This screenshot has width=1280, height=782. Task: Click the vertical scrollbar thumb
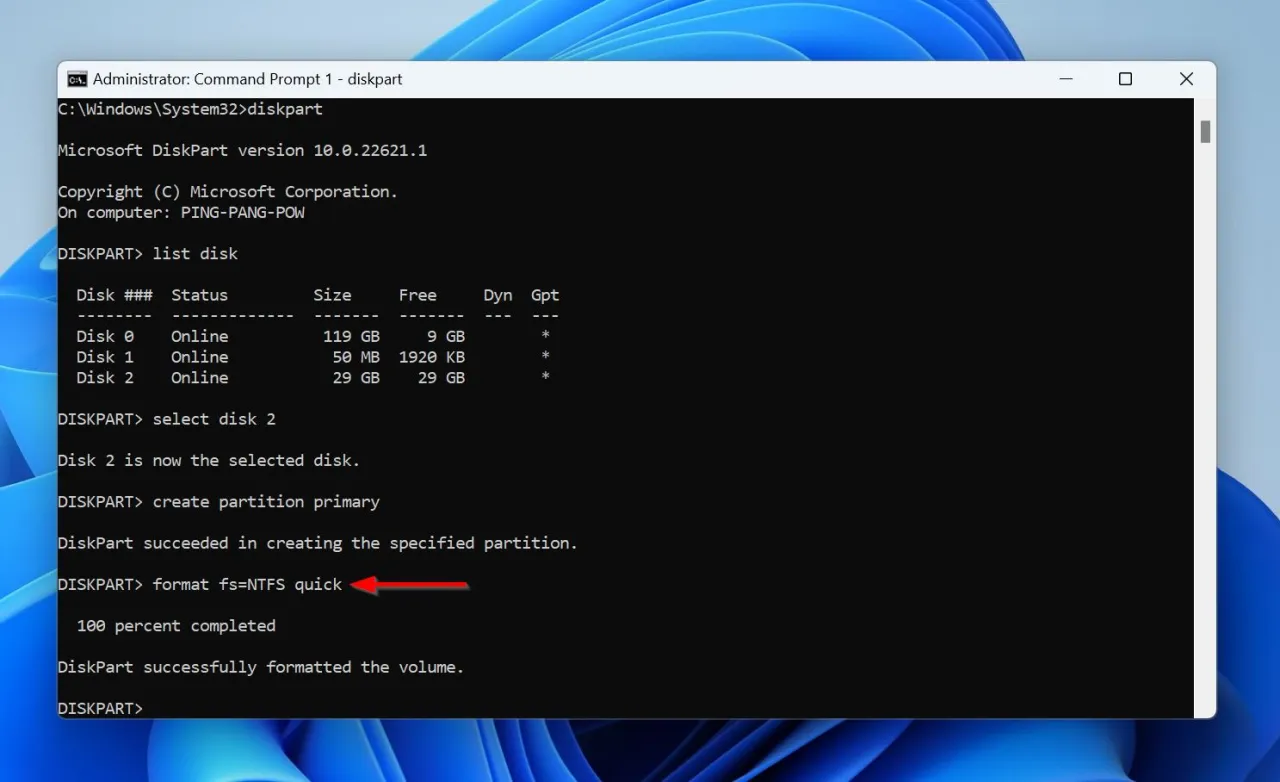click(1205, 132)
